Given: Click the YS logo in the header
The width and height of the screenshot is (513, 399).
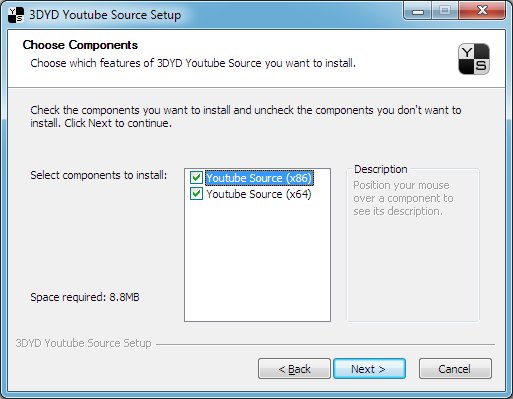Looking at the screenshot, I should tap(474, 59).
